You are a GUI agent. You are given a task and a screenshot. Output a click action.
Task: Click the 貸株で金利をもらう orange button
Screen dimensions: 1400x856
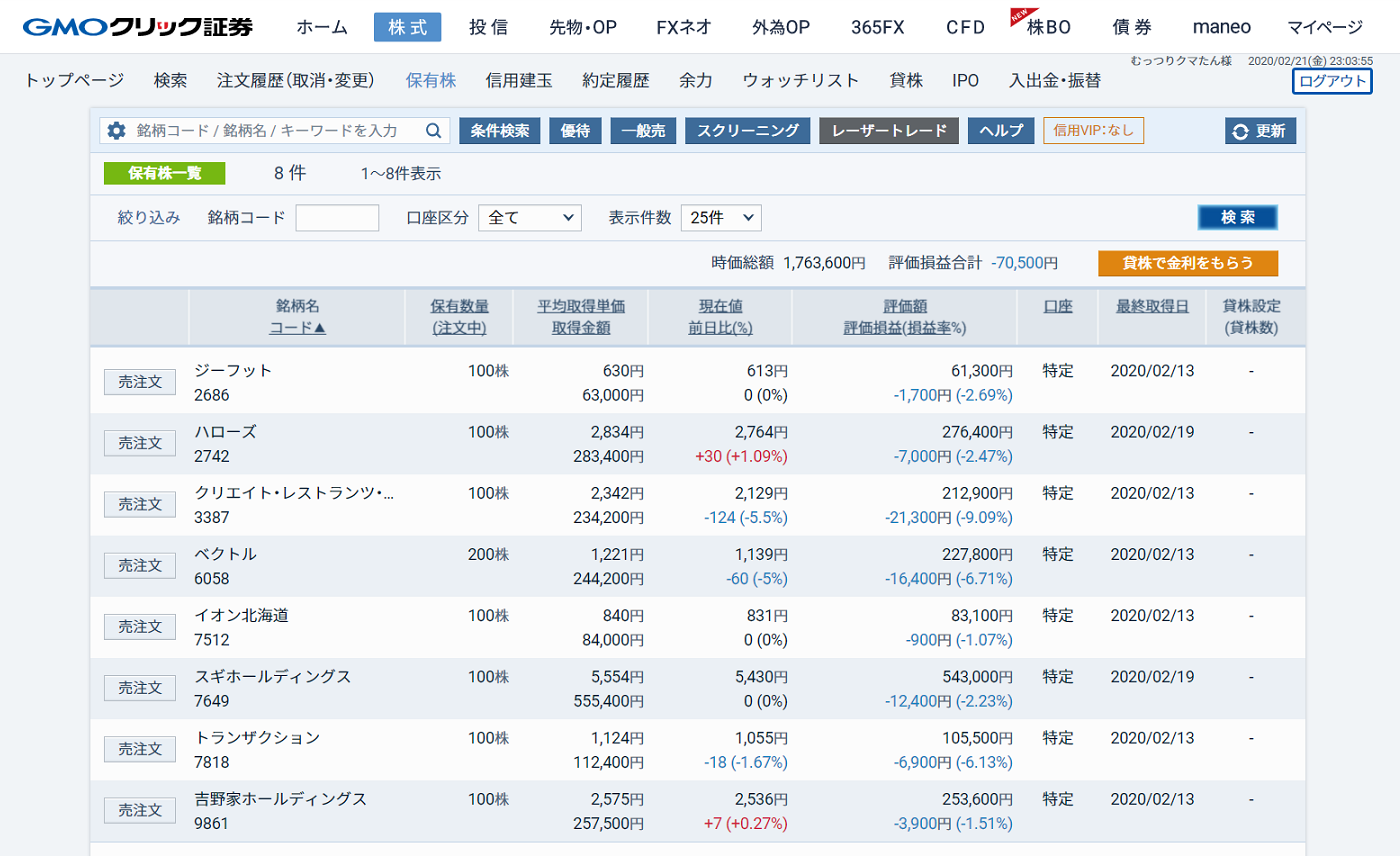click(x=1188, y=263)
